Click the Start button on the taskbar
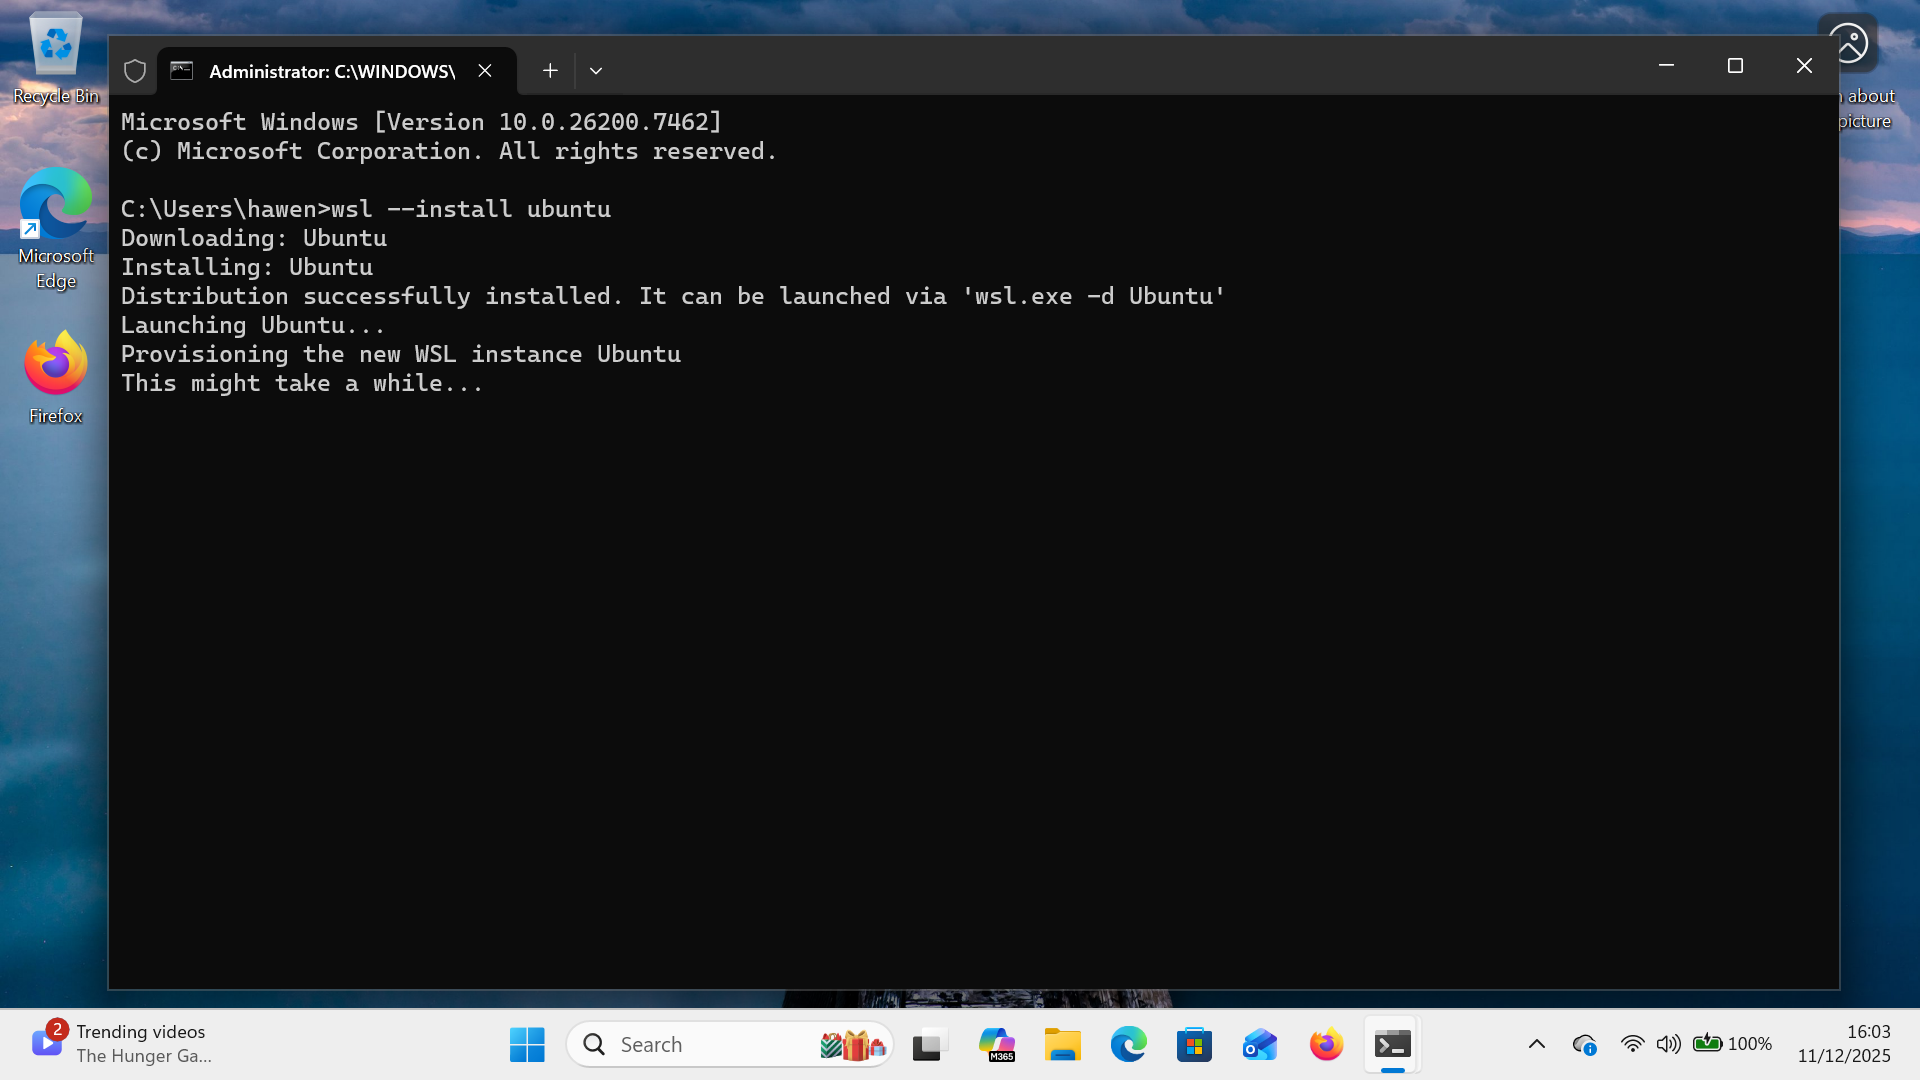 [527, 1043]
